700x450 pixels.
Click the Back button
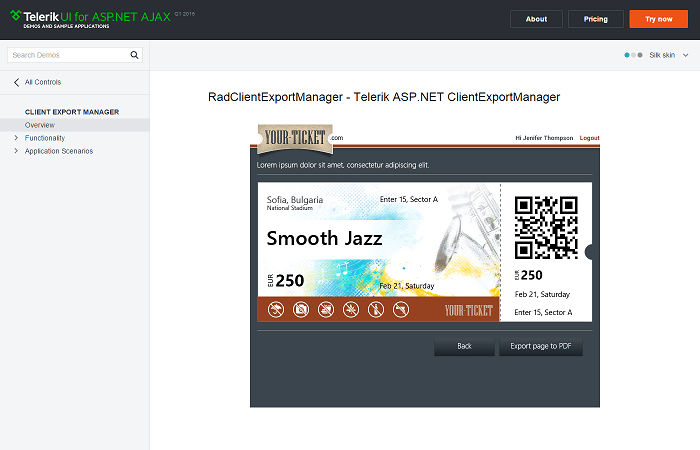click(464, 346)
